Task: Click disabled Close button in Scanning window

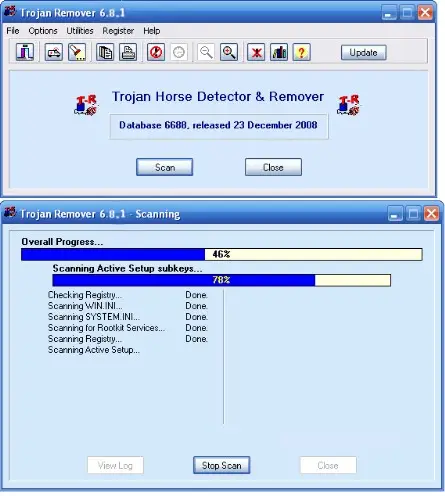Action: (328, 465)
